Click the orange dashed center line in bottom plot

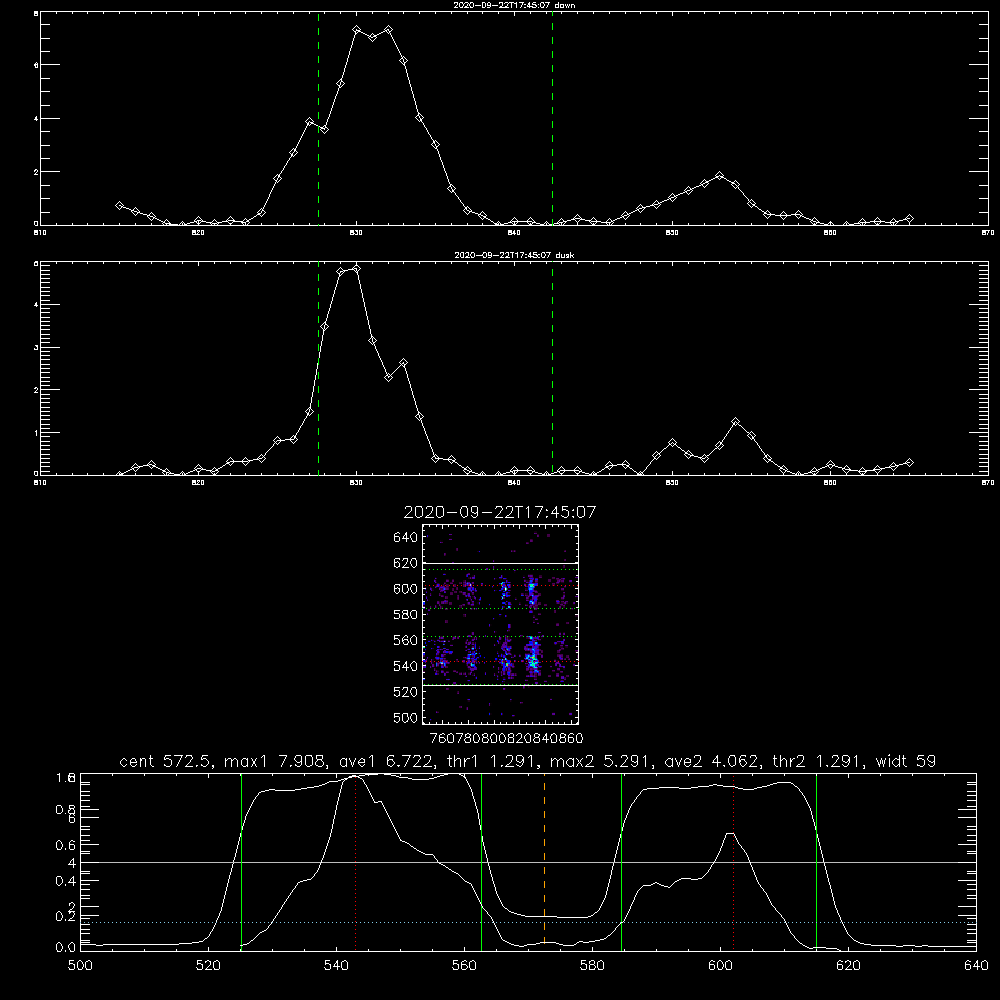pyautogui.click(x=544, y=861)
